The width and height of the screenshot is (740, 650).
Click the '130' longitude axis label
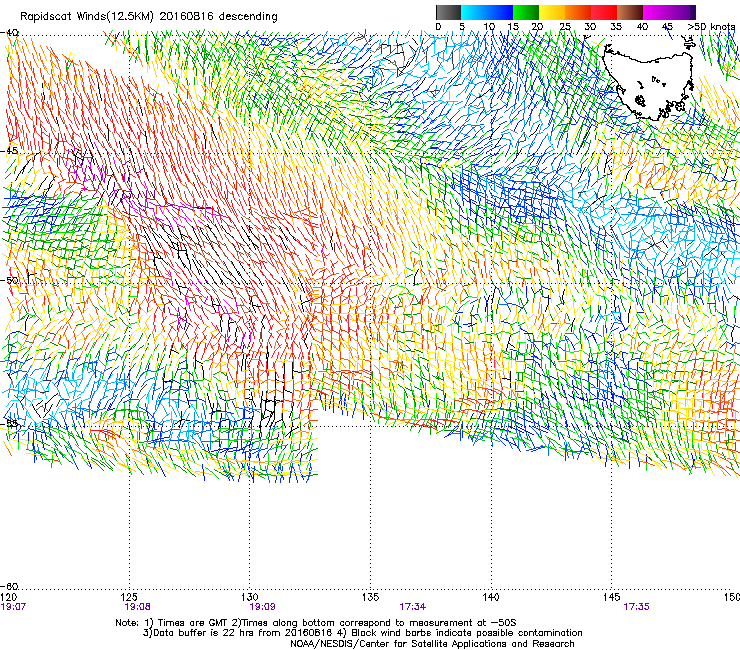point(250,597)
